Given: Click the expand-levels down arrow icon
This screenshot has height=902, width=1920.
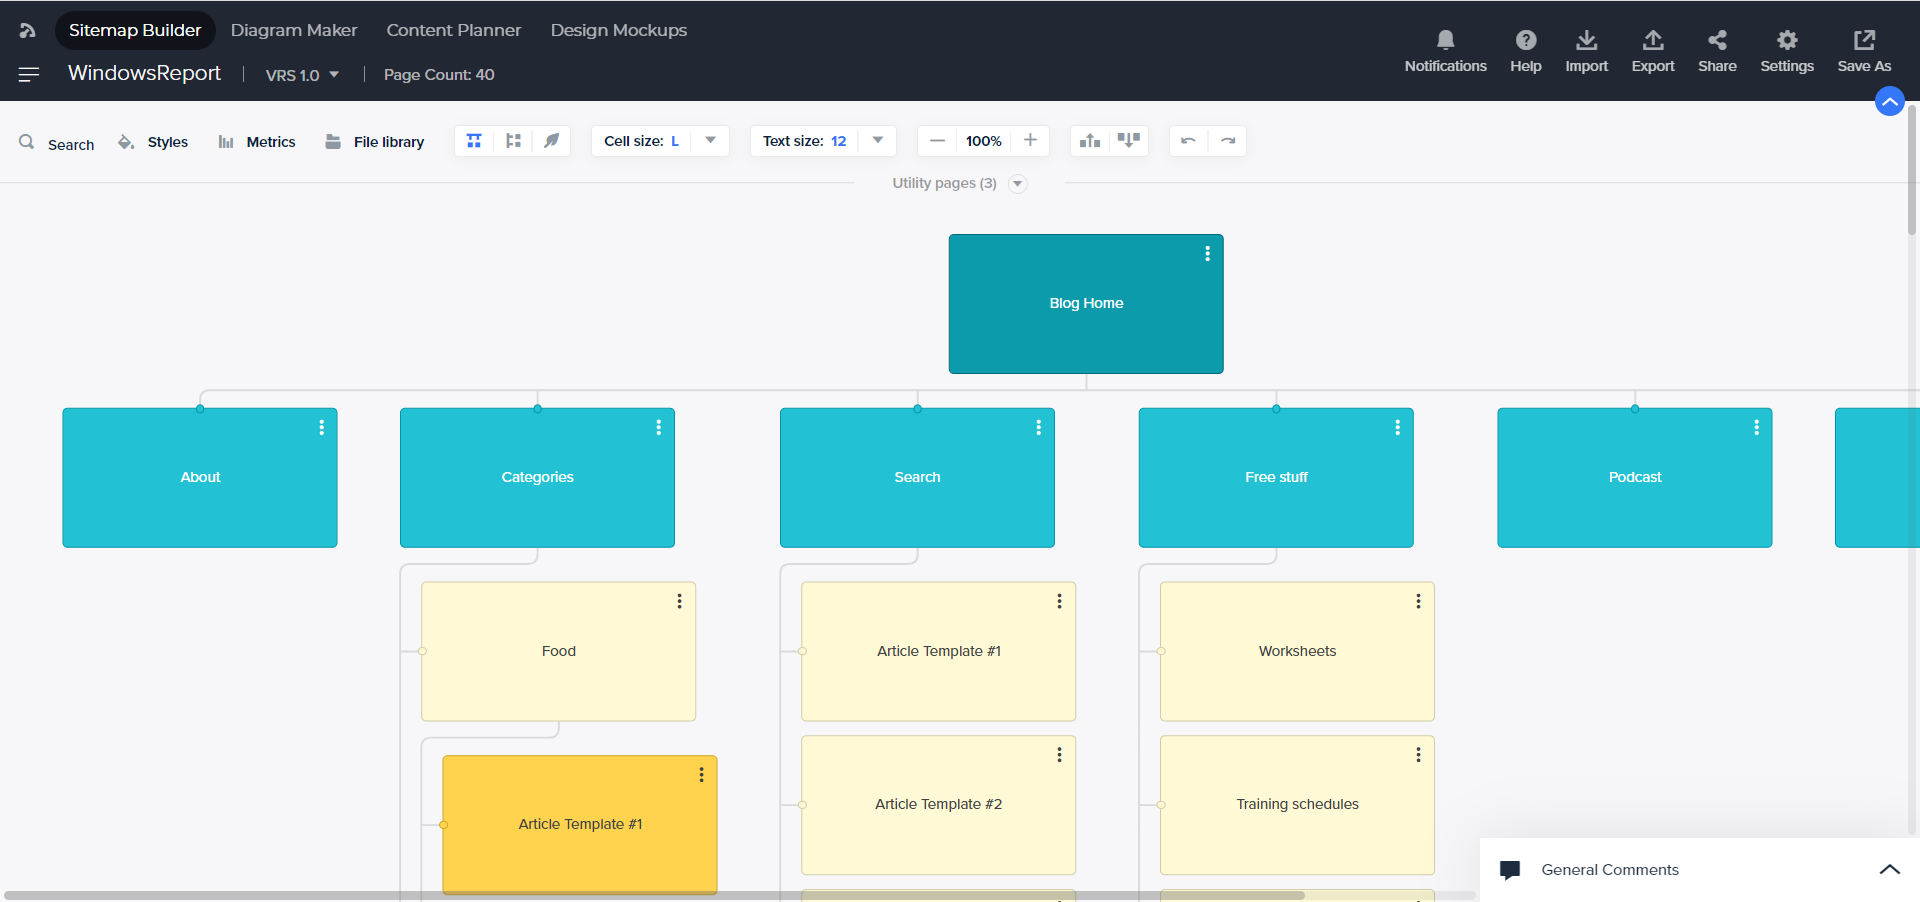Looking at the screenshot, I should (x=1128, y=141).
